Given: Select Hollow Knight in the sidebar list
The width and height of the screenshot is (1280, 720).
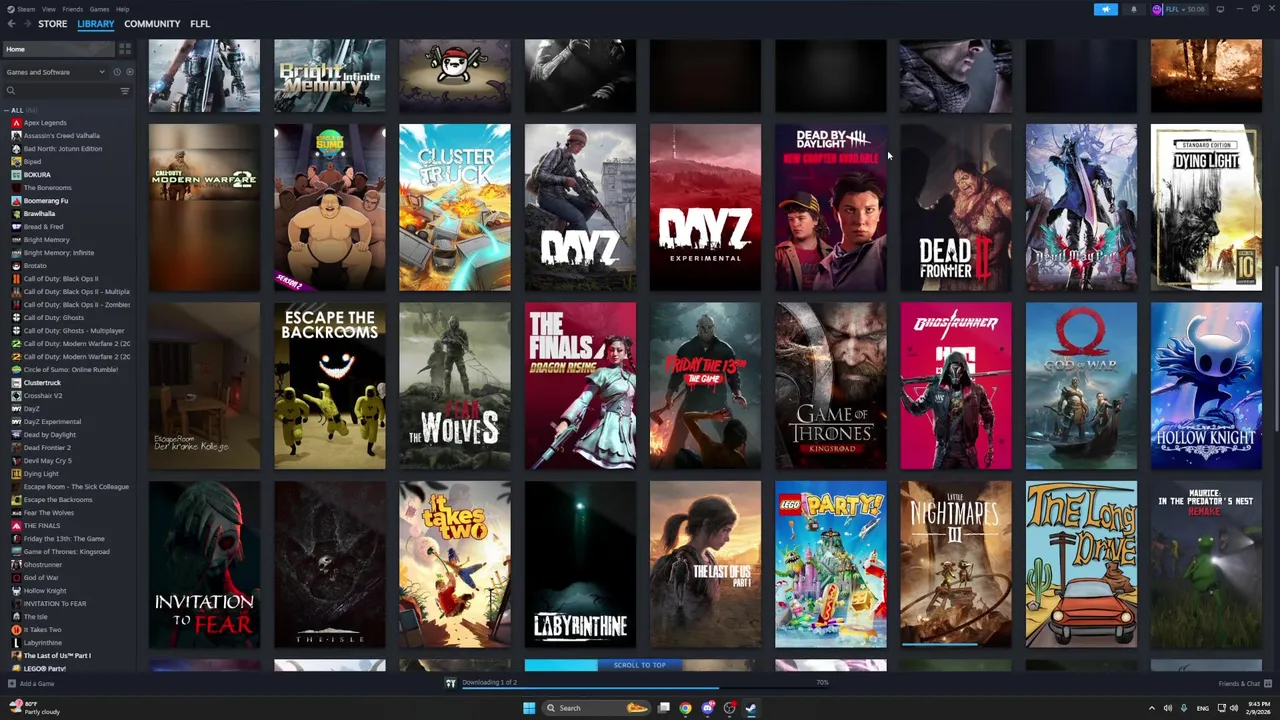Looking at the screenshot, I should (45, 591).
